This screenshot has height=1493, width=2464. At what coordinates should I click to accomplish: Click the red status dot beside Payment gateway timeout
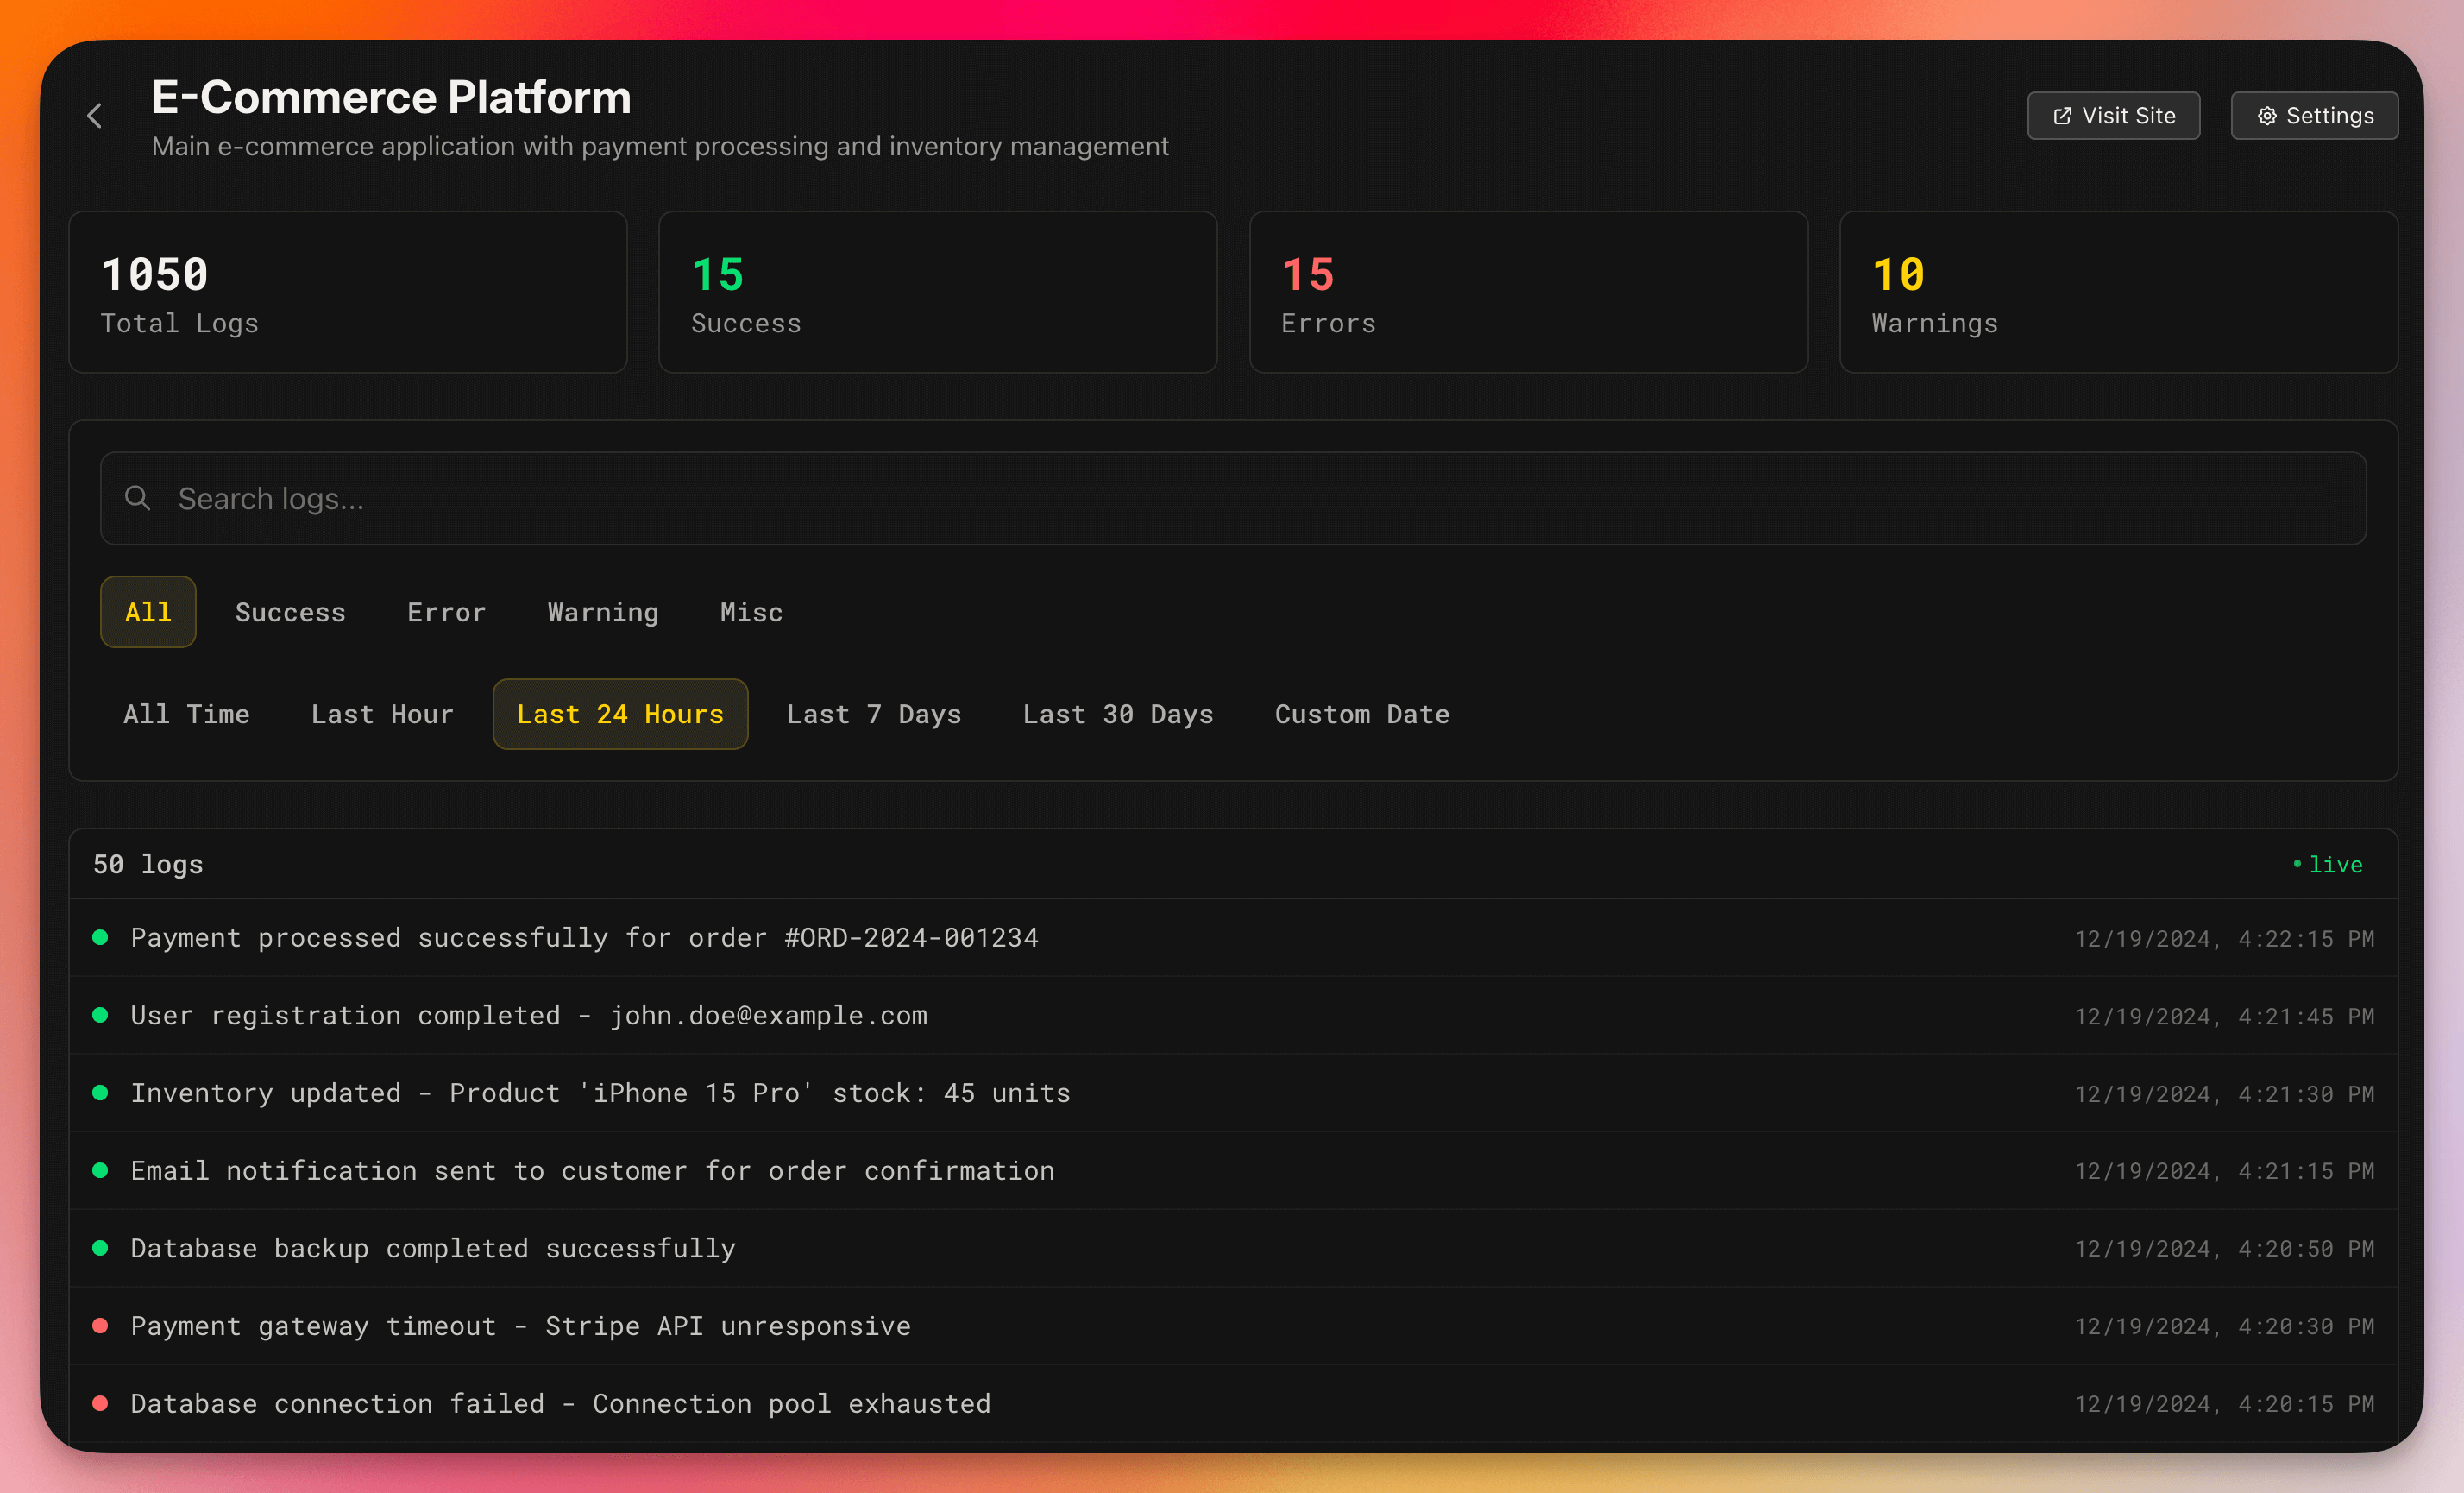tap(100, 1326)
